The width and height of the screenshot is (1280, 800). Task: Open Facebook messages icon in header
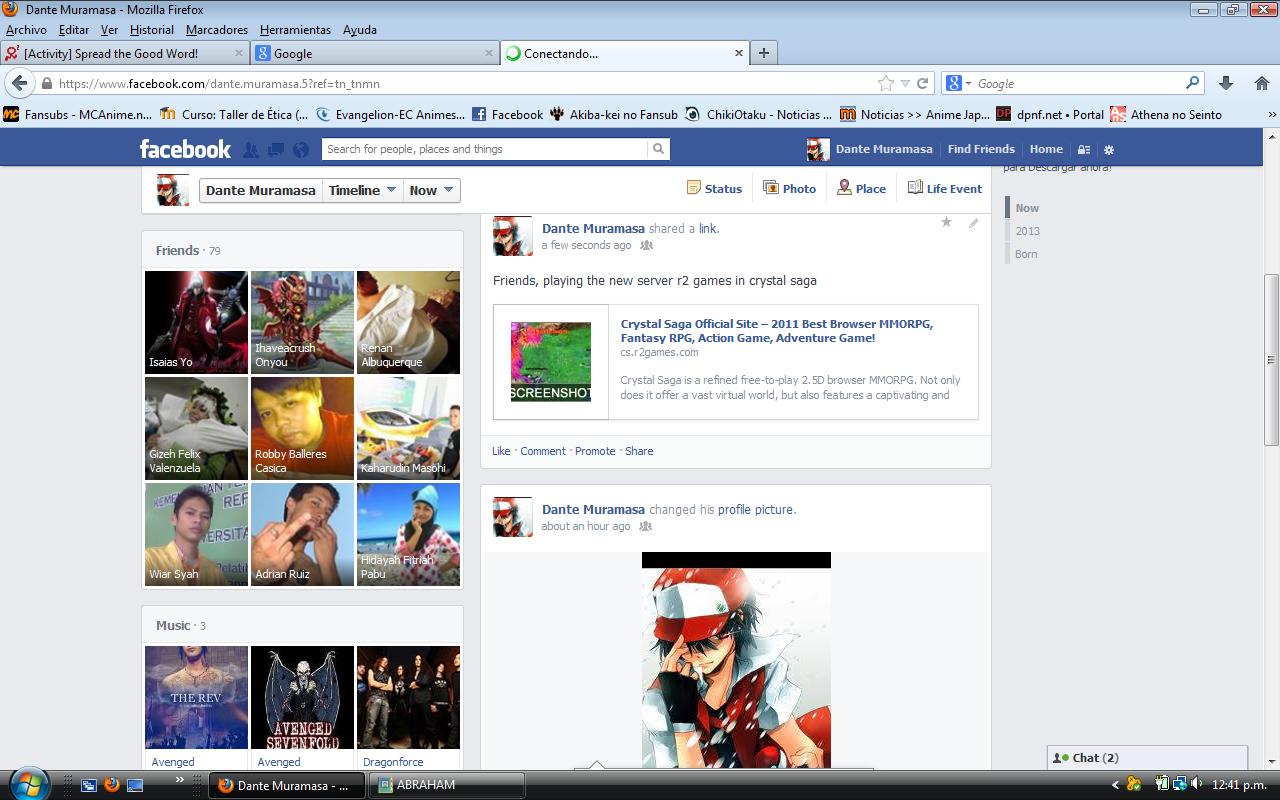pyautogui.click(x=276, y=150)
